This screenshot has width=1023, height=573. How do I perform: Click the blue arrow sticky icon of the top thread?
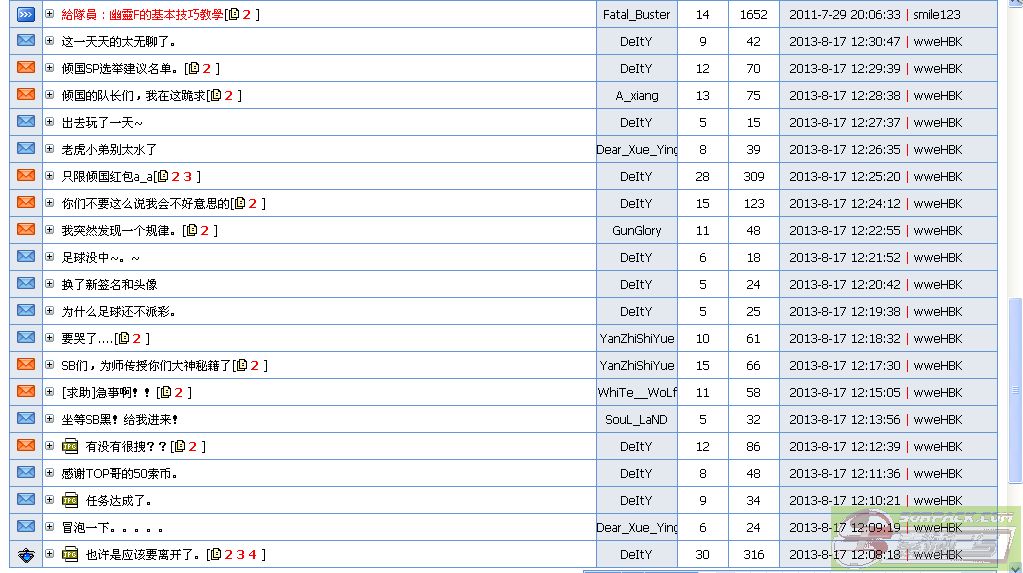point(26,14)
